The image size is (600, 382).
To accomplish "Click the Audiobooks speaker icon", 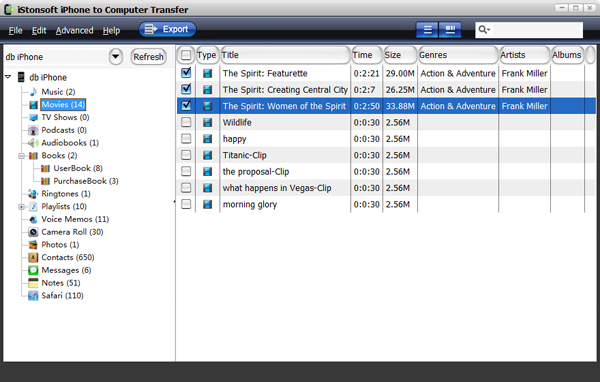I will pos(33,143).
